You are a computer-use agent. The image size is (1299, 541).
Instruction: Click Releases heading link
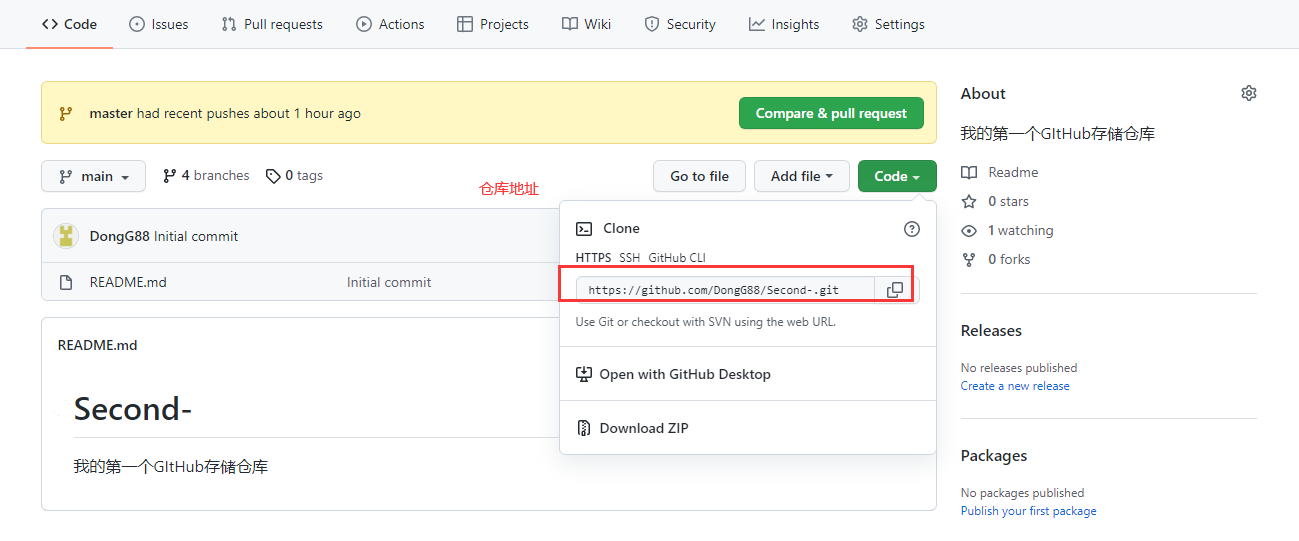tap(991, 330)
